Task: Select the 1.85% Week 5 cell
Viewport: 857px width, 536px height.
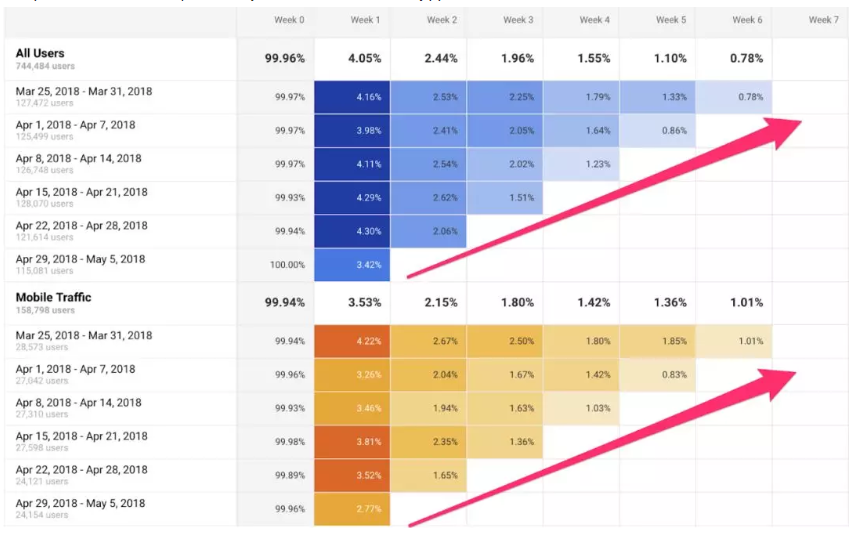Action: (x=670, y=341)
